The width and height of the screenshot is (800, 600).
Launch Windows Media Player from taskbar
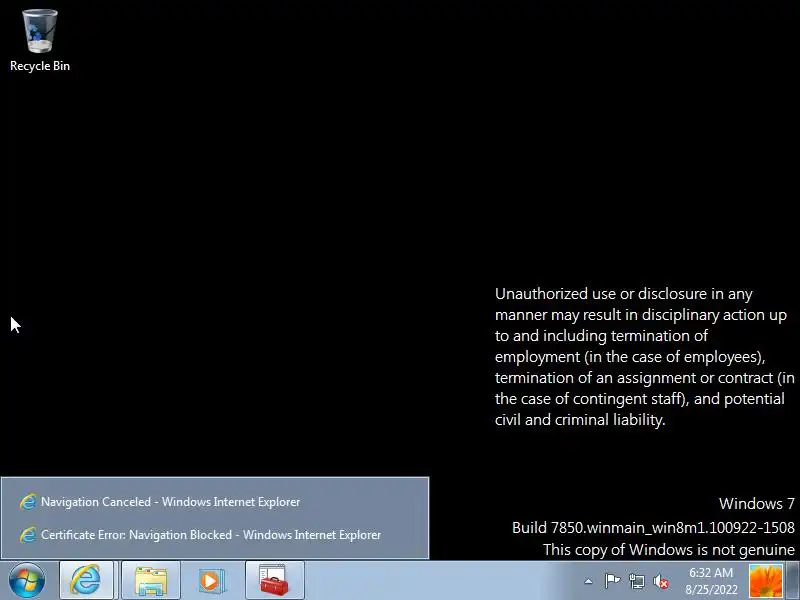[x=211, y=581]
